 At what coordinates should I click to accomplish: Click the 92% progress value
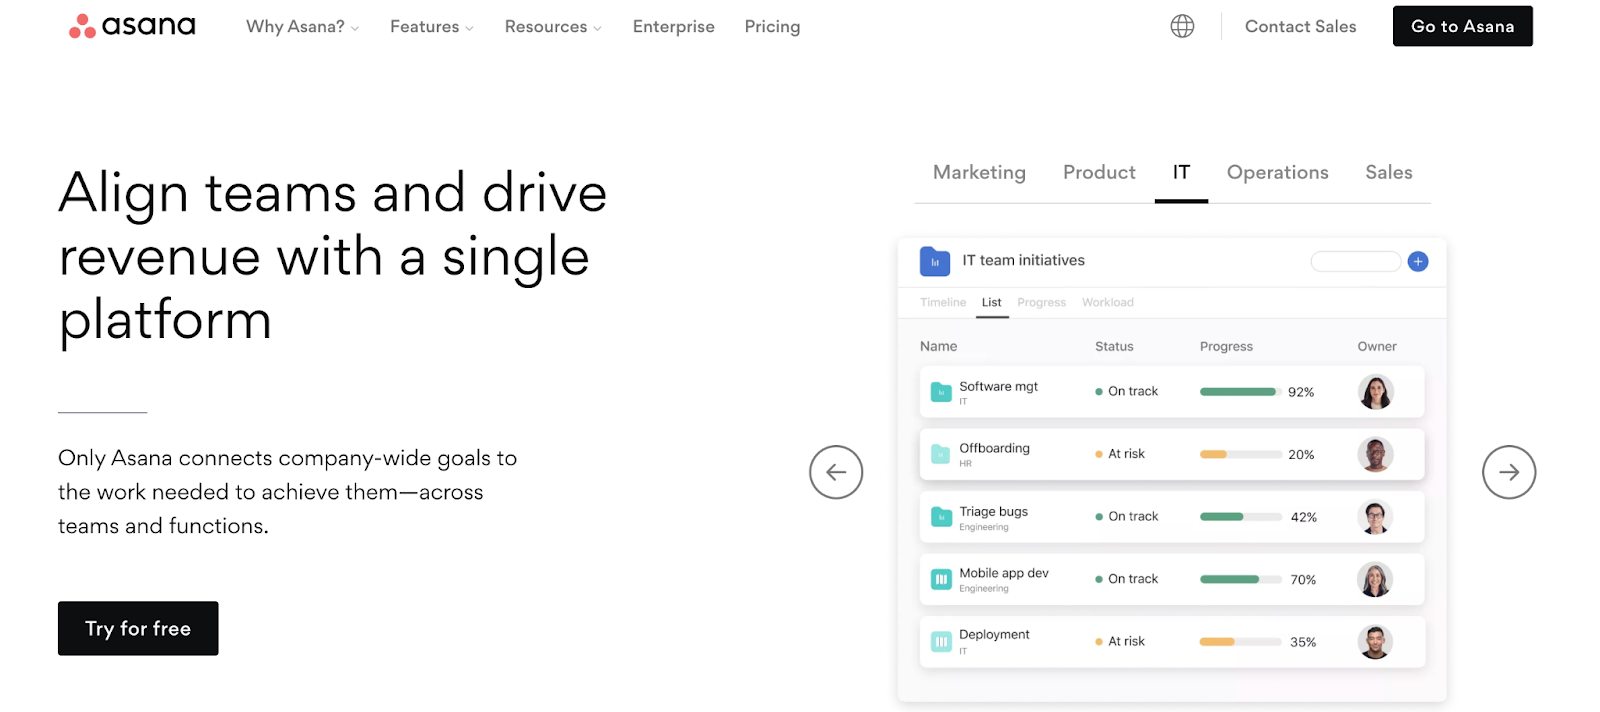click(1301, 392)
